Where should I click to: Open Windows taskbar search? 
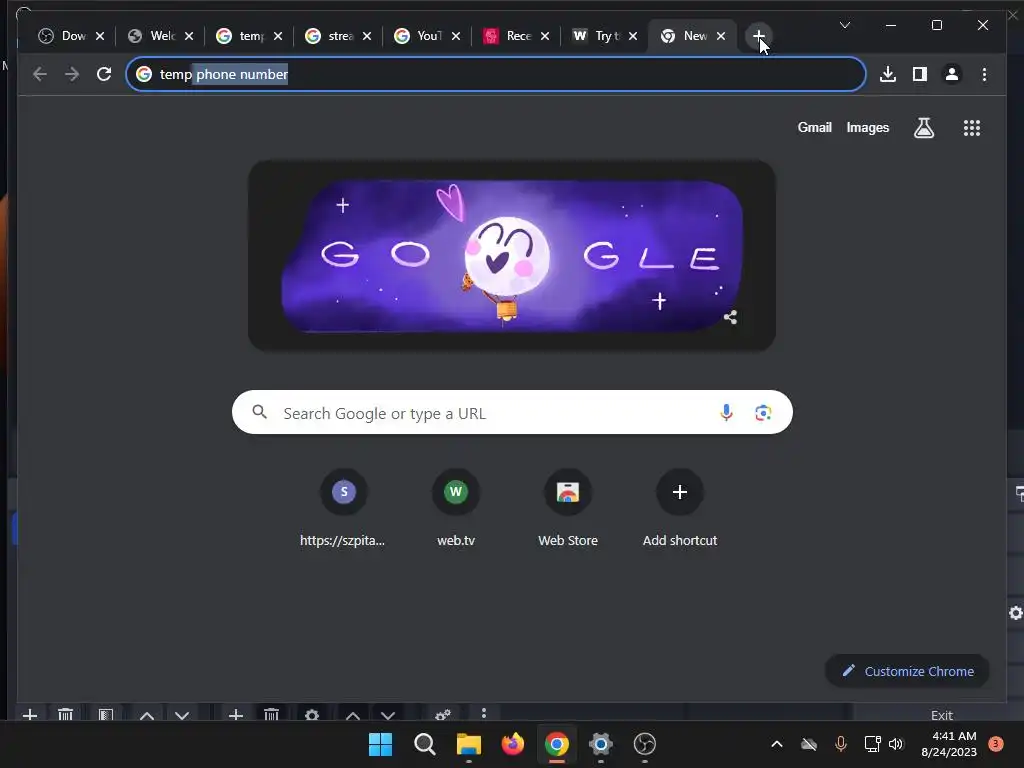[x=424, y=744]
